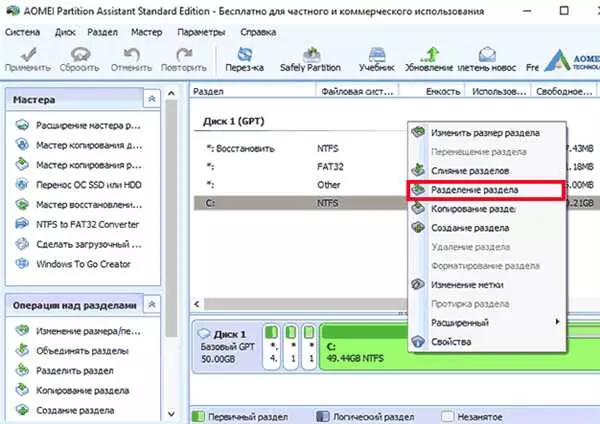Open the Раздел menu

[103, 32]
